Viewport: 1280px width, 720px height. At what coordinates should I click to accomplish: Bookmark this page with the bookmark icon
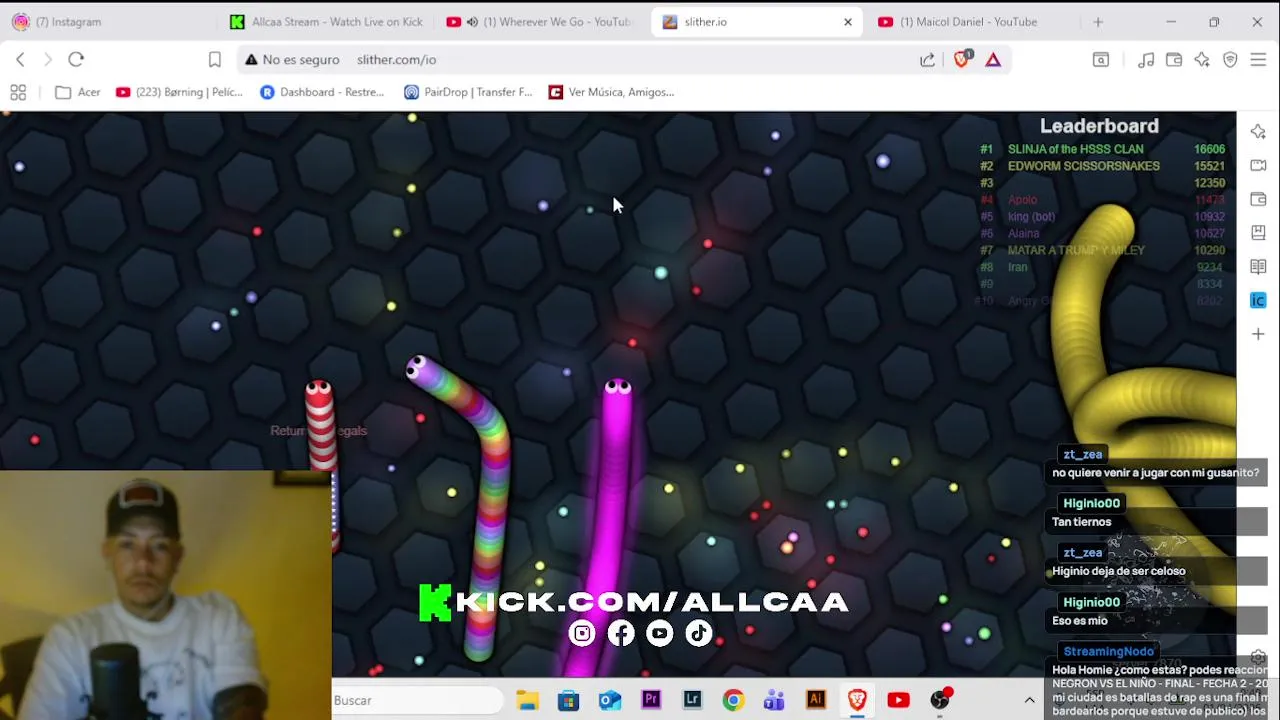(214, 60)
